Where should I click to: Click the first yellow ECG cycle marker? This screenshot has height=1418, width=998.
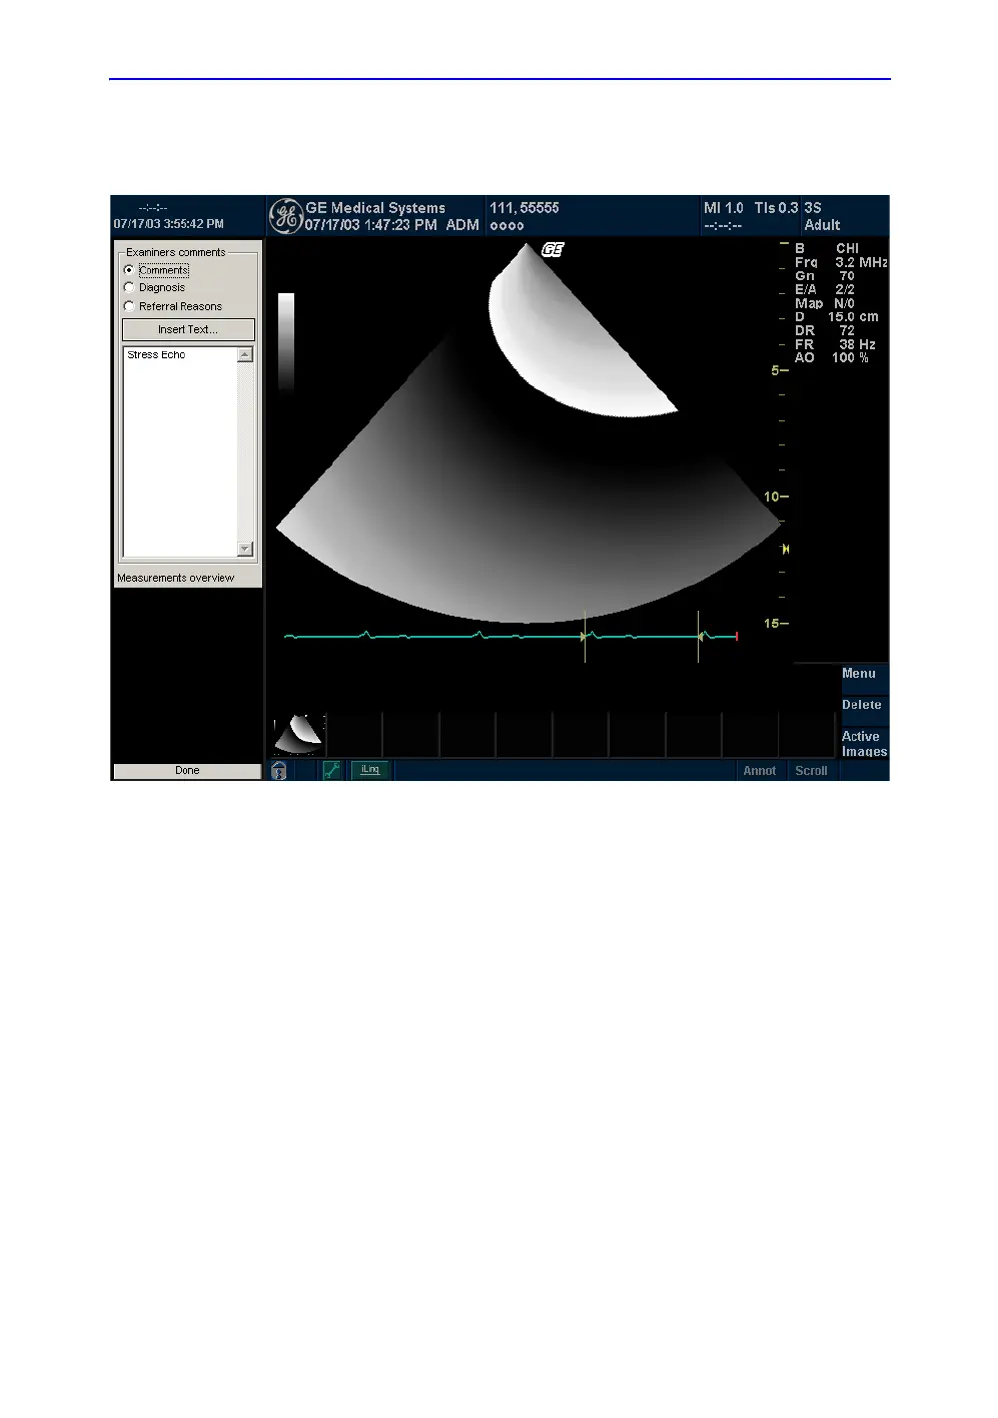(x=585, y=636)
